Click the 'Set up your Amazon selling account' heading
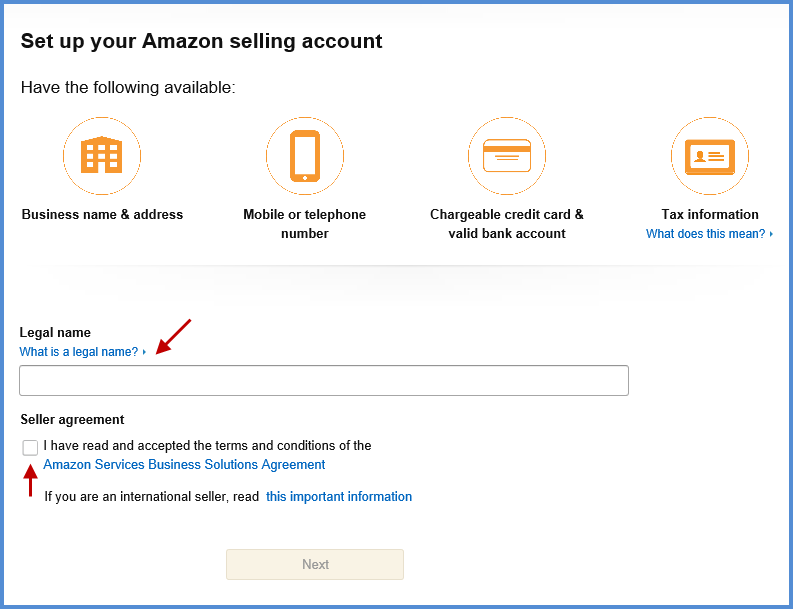 pyautogui.click(x=201, y=41)
